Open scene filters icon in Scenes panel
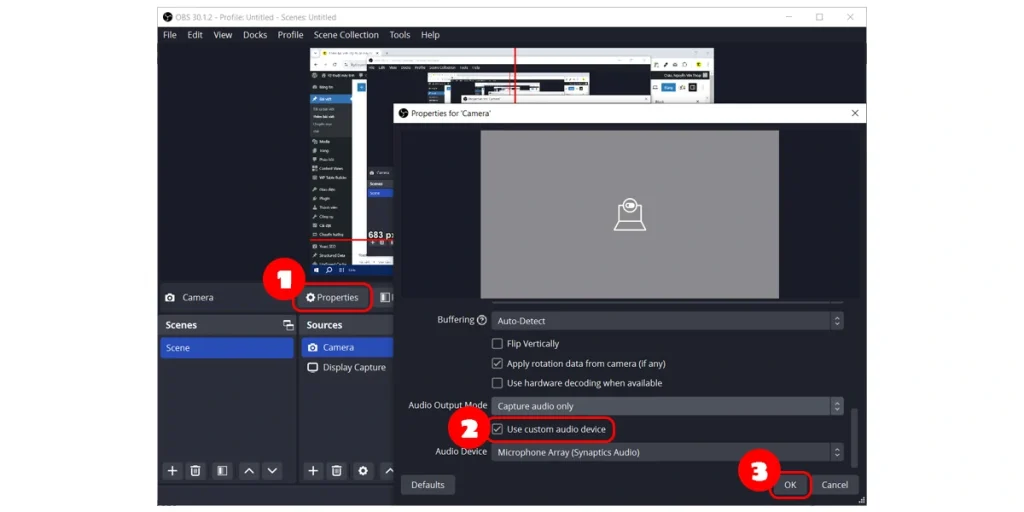 pyautogui.click(x=222, y=471)
